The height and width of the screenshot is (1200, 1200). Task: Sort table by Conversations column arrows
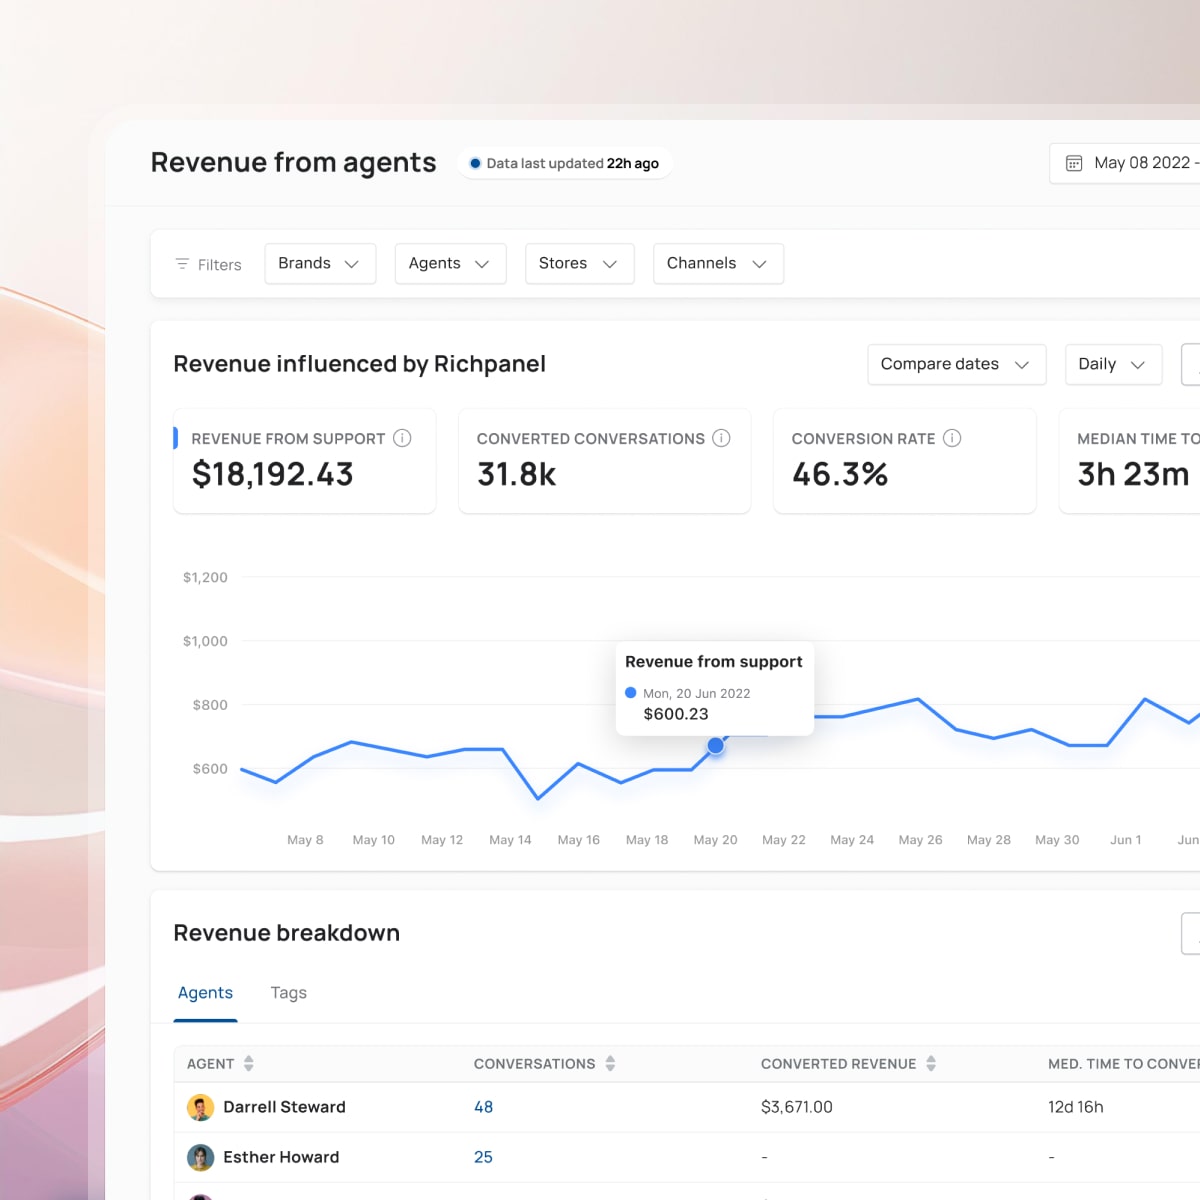pyautogui.click(x=610, y=1063)
